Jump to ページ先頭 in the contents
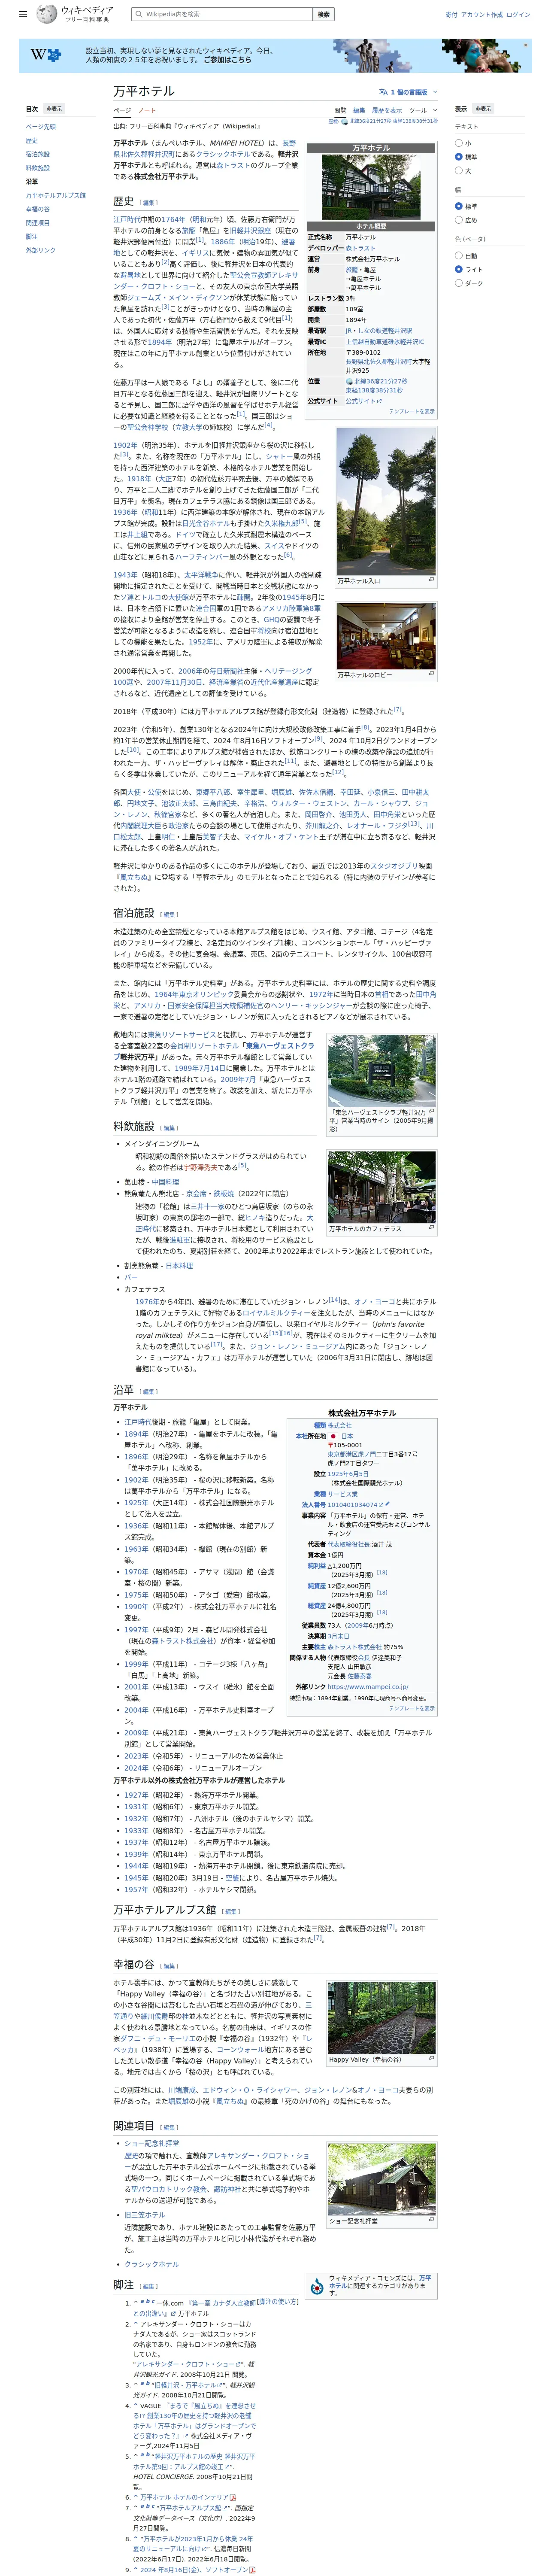 pyautogui.click(x=41, y=127)
